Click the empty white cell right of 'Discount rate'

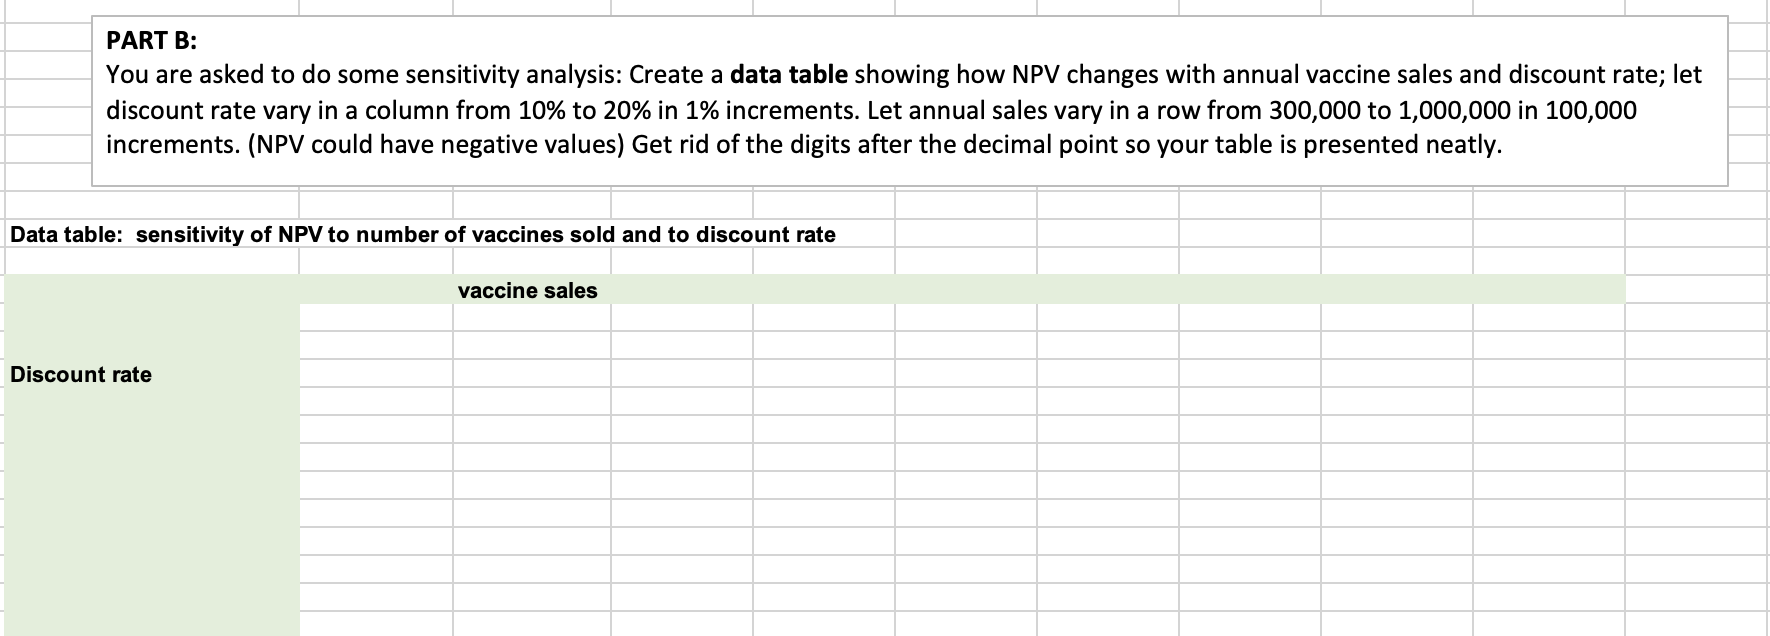pos(375,374)
